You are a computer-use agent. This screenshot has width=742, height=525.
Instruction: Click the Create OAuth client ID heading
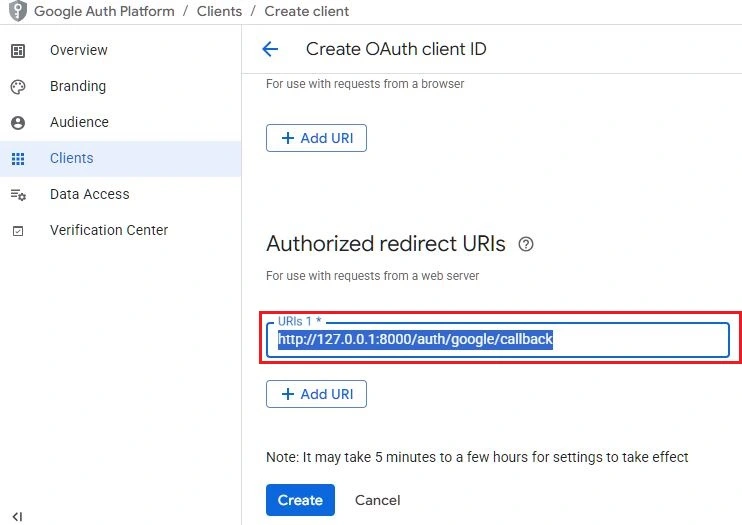[x=396, y=49]
